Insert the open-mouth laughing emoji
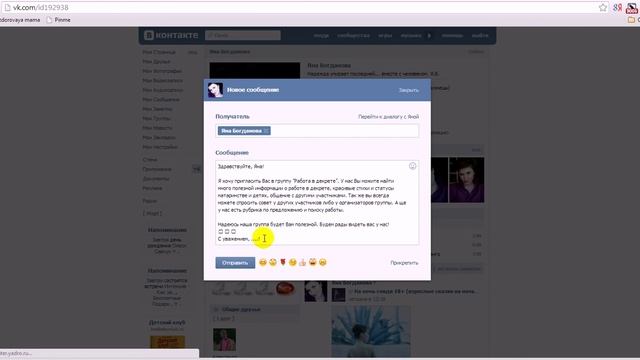This screenshot has height=360, width=640. click(313, 262)
